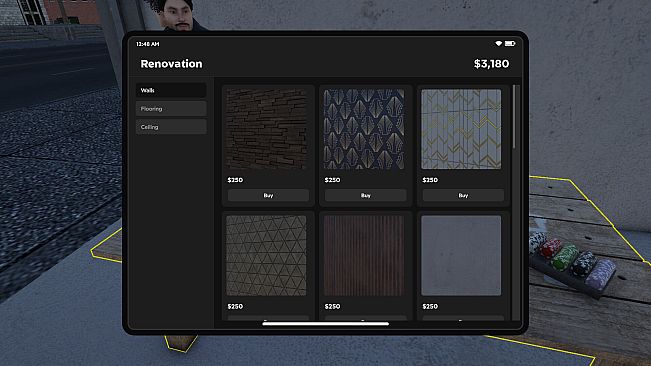The height and width of the screenshot is (366, 651).
Task: Click the 12:48 AM clock text
Action: click(148, 44)
